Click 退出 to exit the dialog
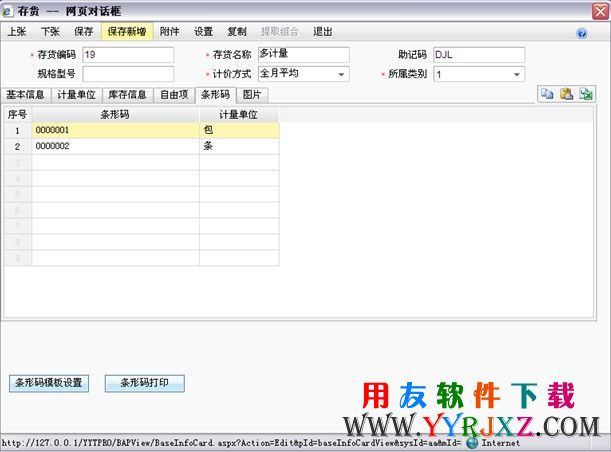 323,32
